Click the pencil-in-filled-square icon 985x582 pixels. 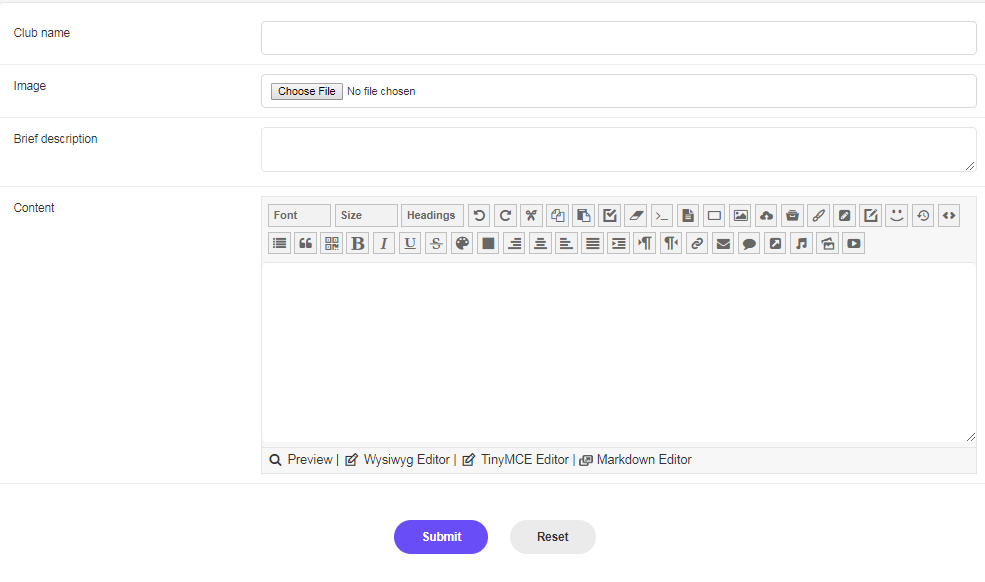844,216
